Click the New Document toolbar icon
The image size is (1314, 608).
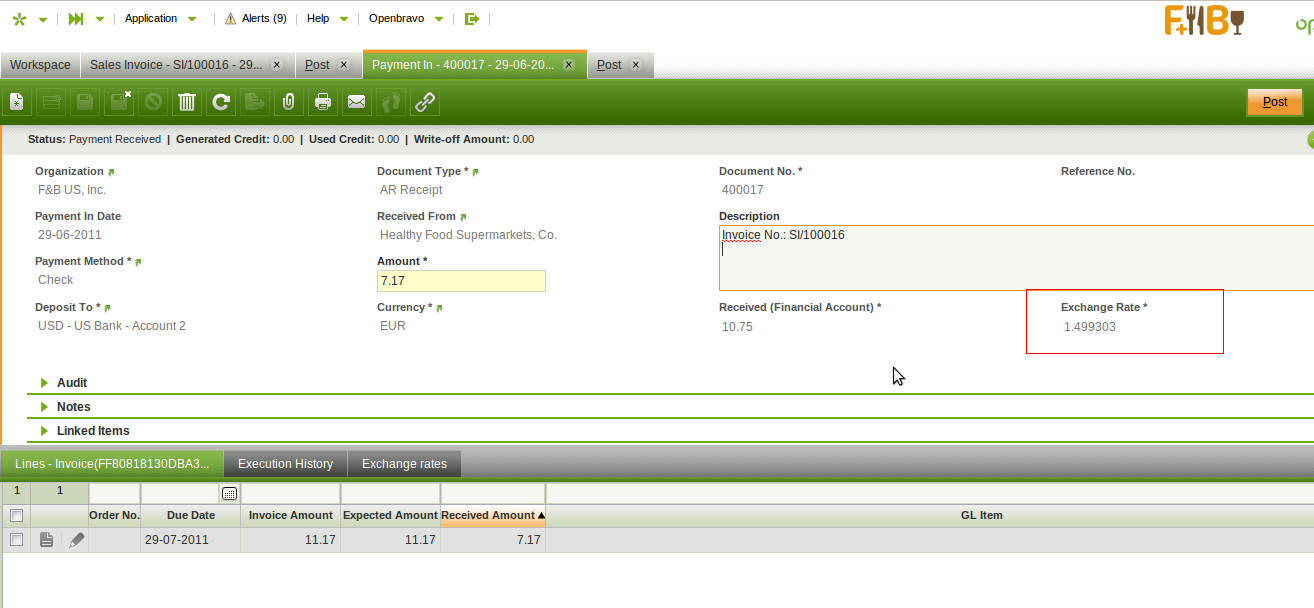(x=17, y=102)
